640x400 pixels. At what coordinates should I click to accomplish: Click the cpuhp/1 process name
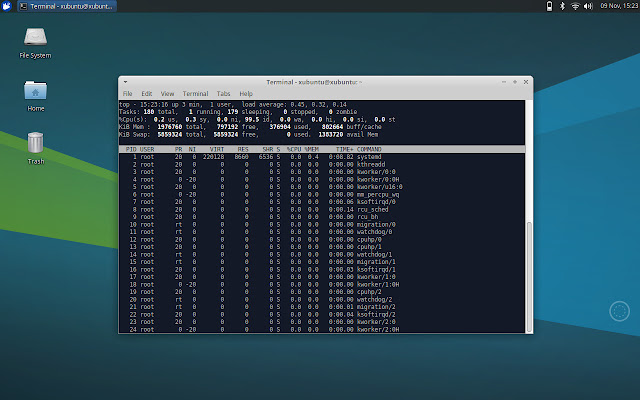[369, 247]
